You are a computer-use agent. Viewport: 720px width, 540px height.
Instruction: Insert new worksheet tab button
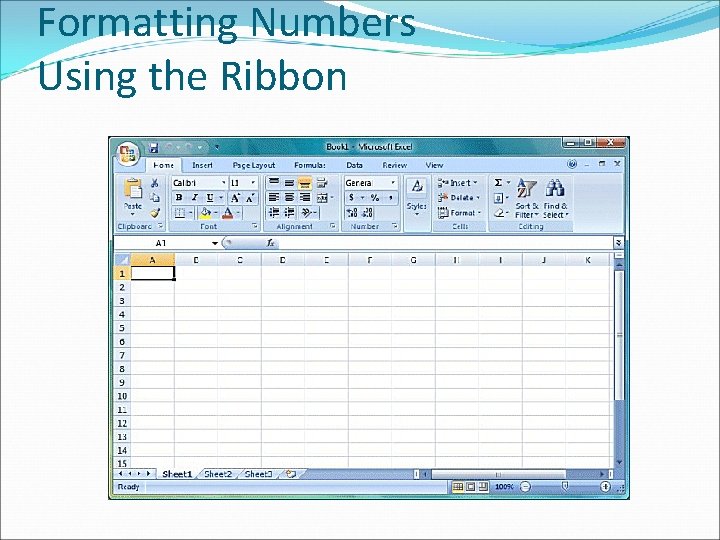(x=291, y=474)
